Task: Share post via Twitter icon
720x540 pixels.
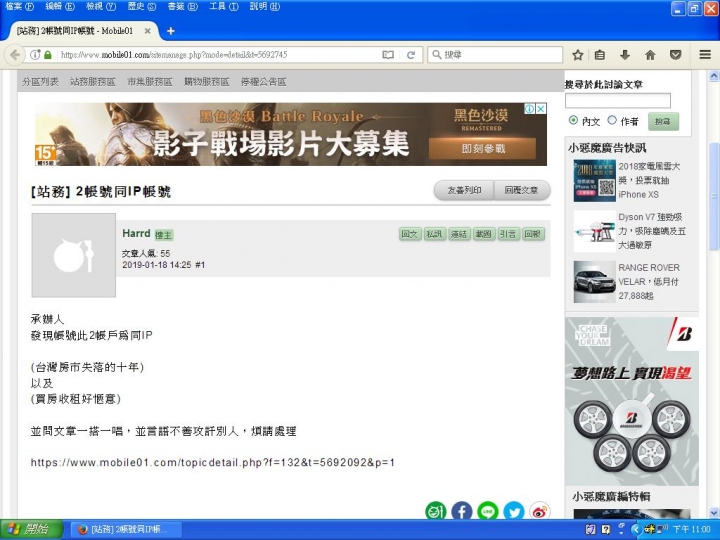Action: click(x=514, y=511)
